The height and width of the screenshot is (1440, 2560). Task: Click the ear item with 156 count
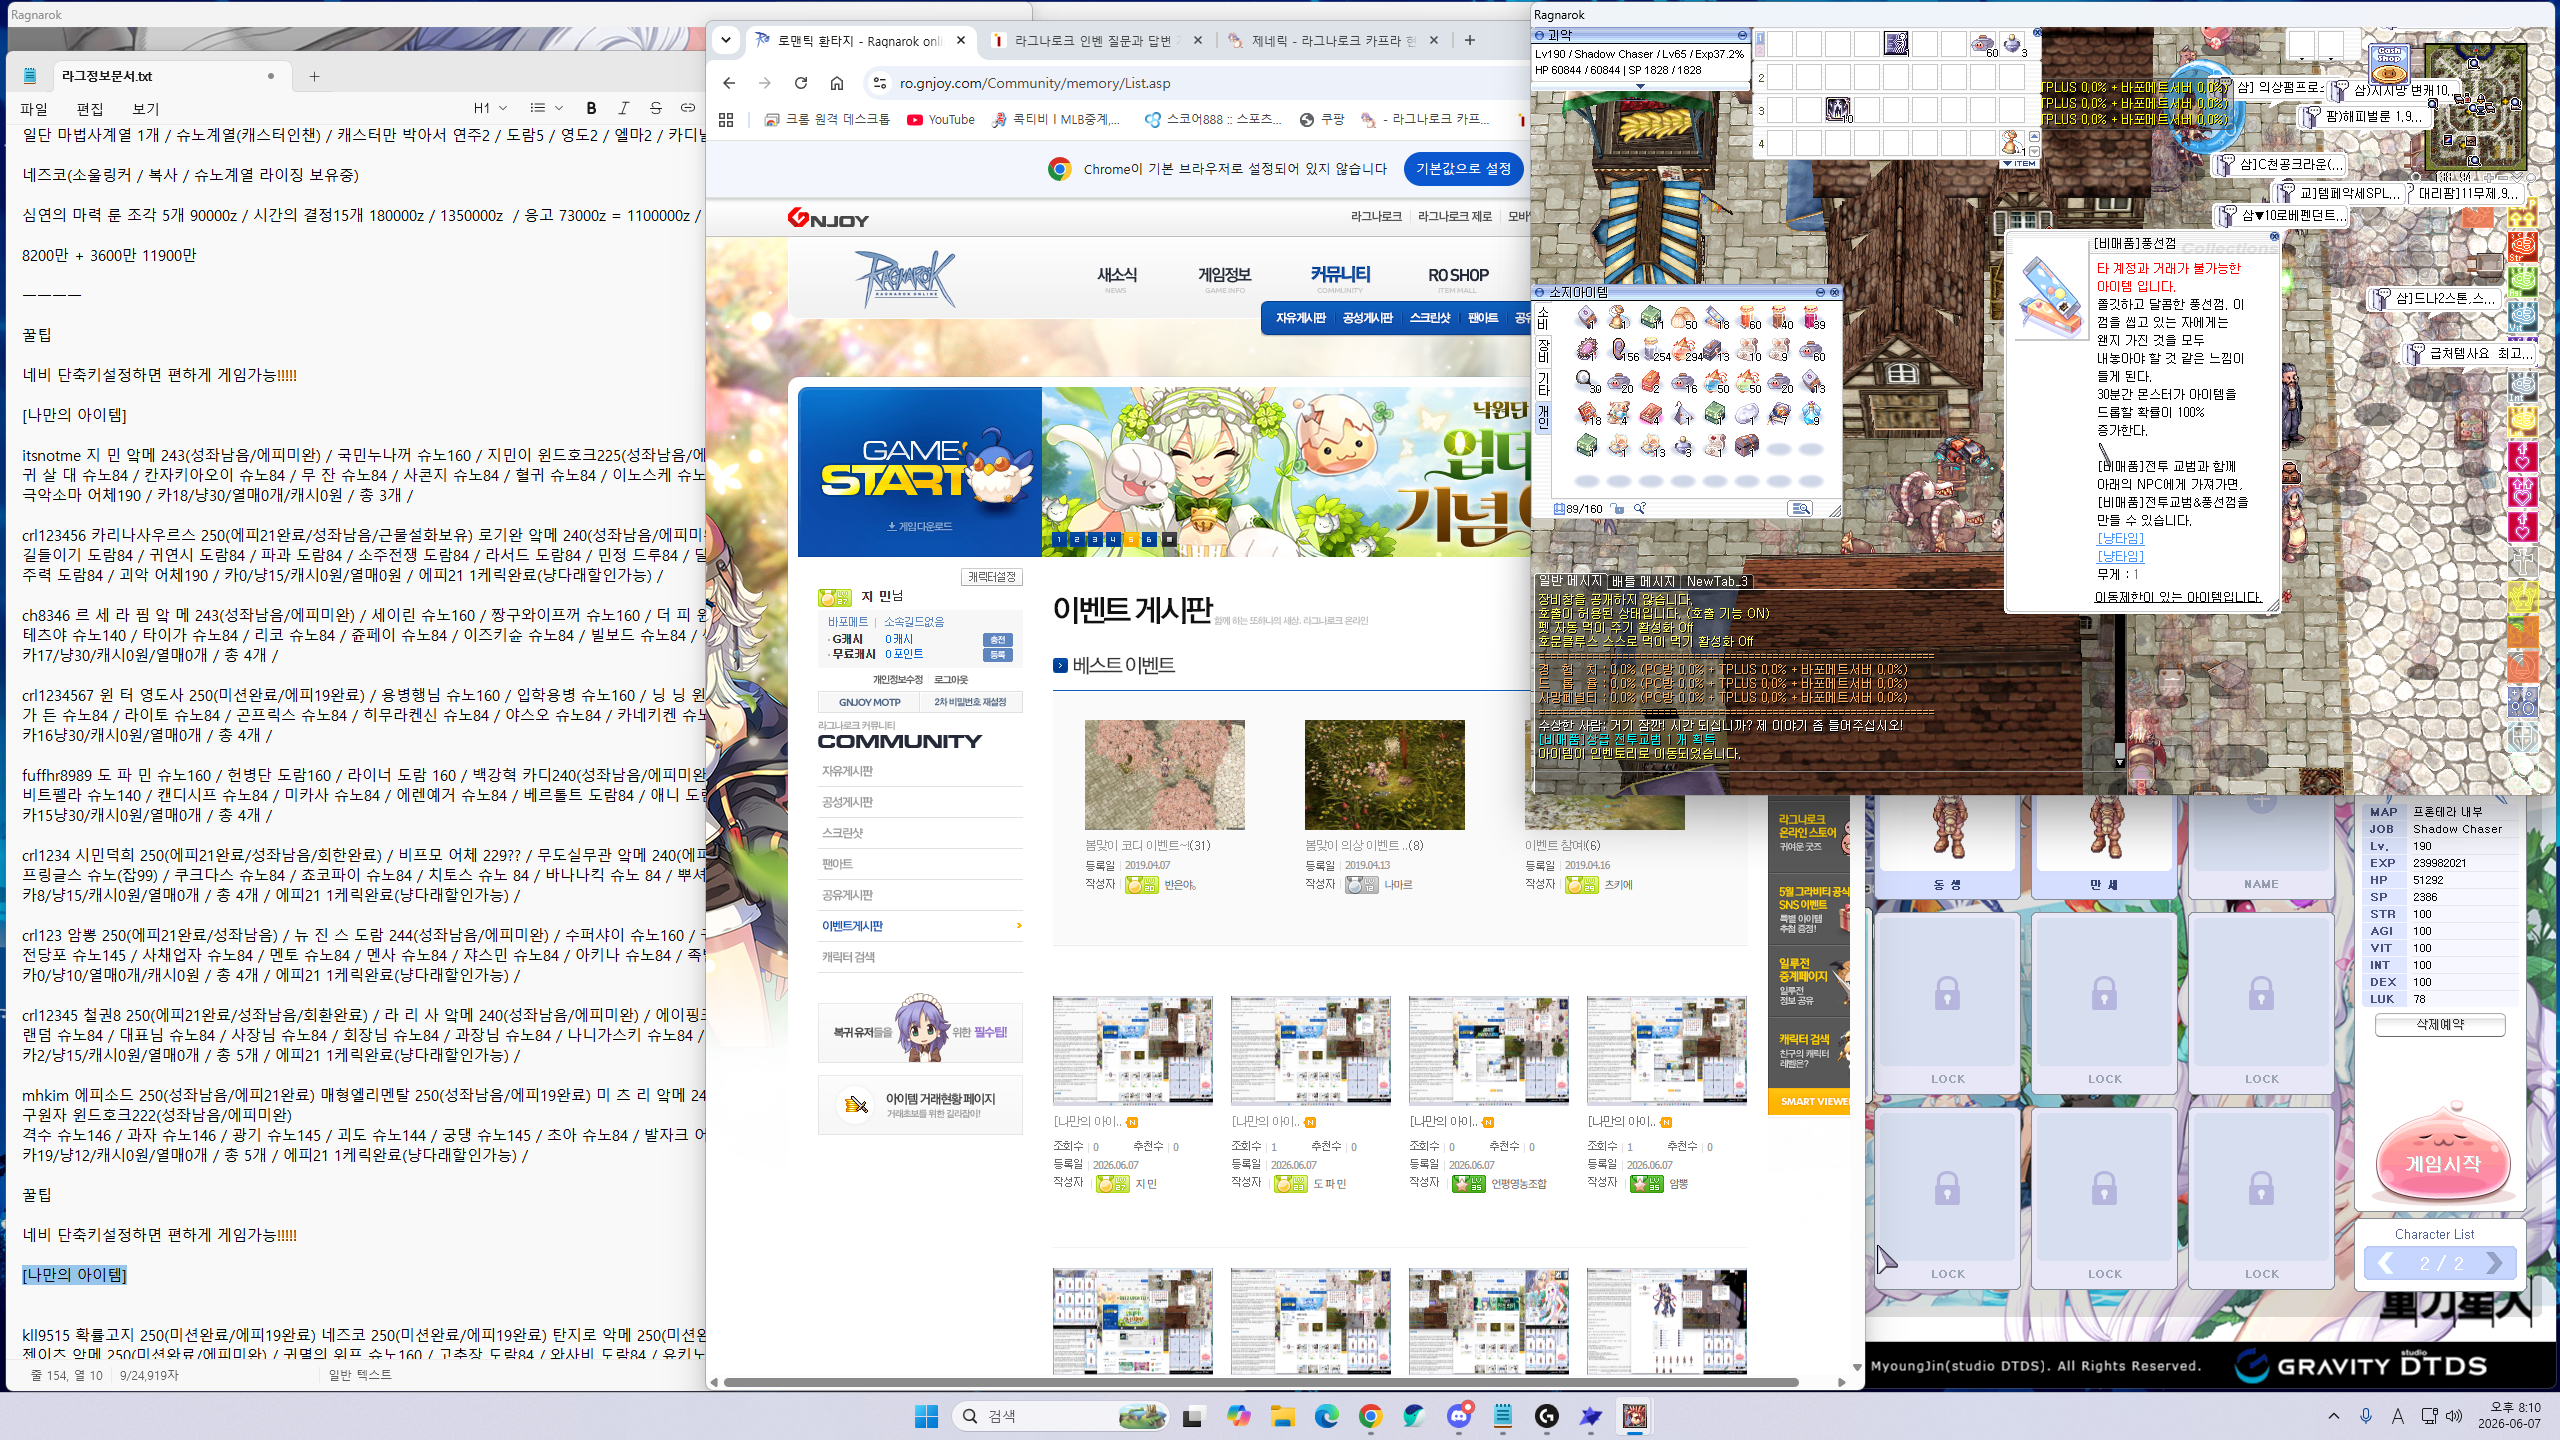tap(1618, 348)
